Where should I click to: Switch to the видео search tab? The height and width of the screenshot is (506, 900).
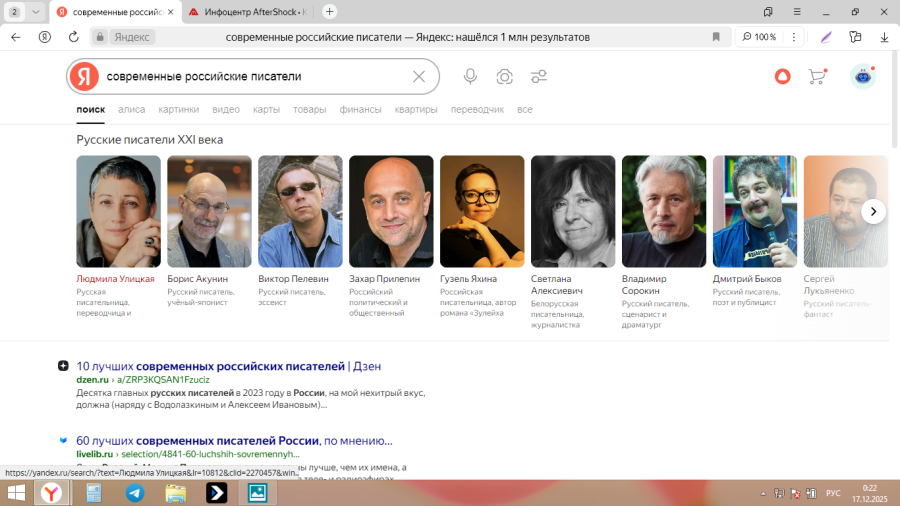click(226, 109)
